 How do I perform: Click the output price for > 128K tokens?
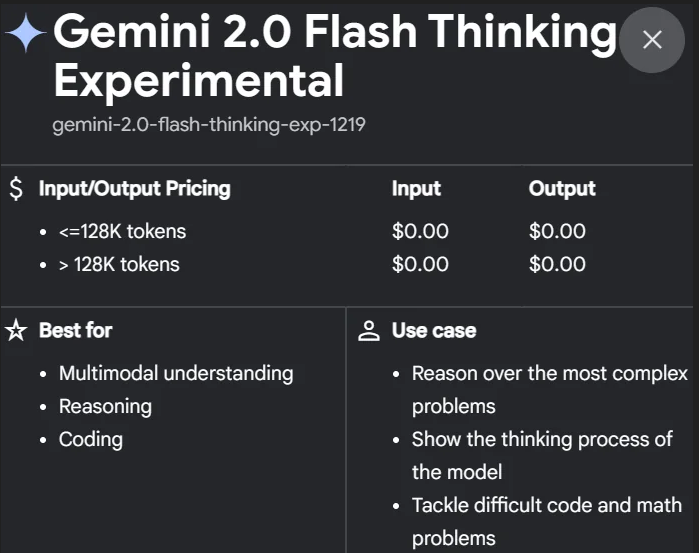557,265
